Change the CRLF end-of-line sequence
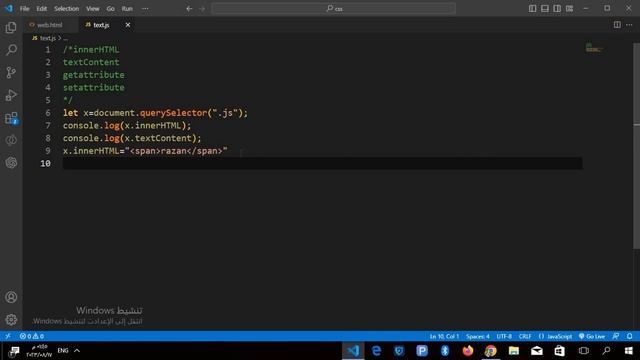The height and width of the screenshot is (360, 640). point(525,336)
